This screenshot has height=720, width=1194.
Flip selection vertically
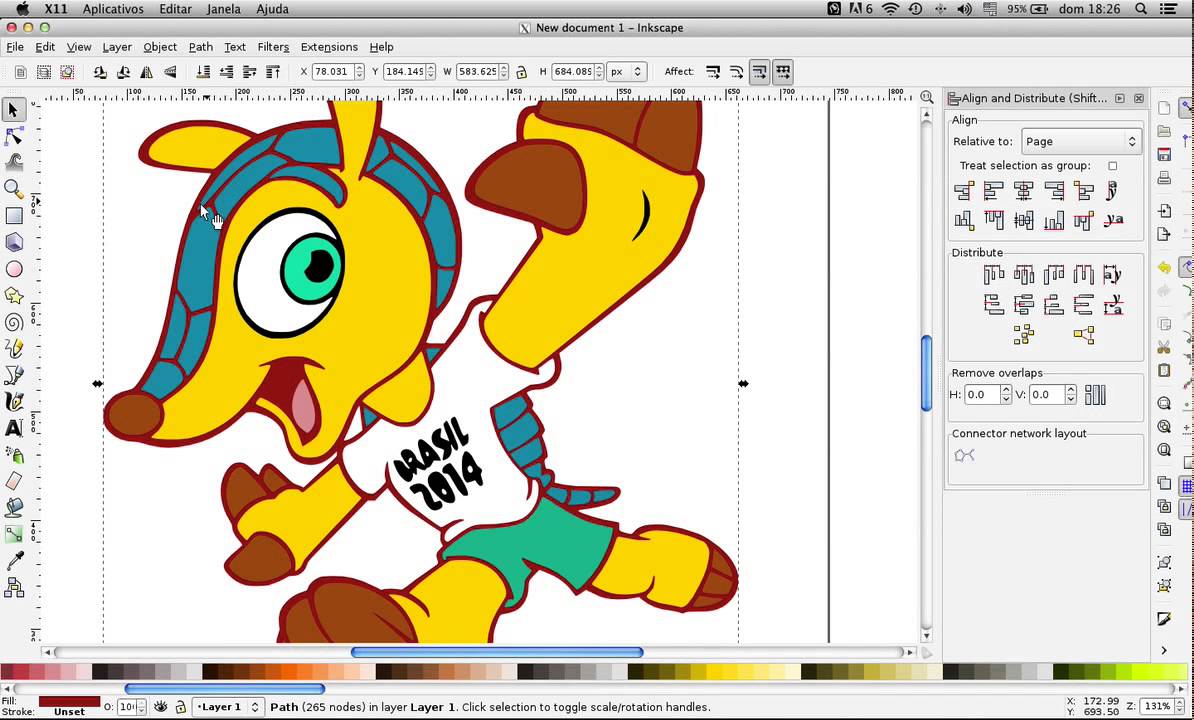[x=170, y=72]
